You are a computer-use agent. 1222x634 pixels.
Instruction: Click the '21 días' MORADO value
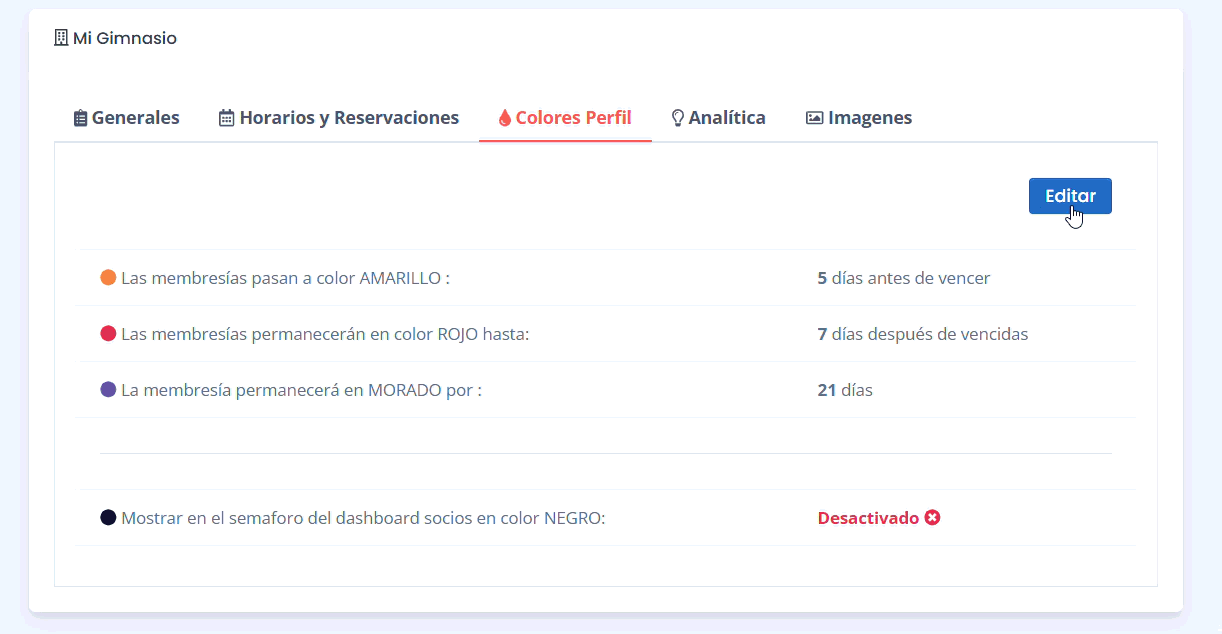click(845, 390)
